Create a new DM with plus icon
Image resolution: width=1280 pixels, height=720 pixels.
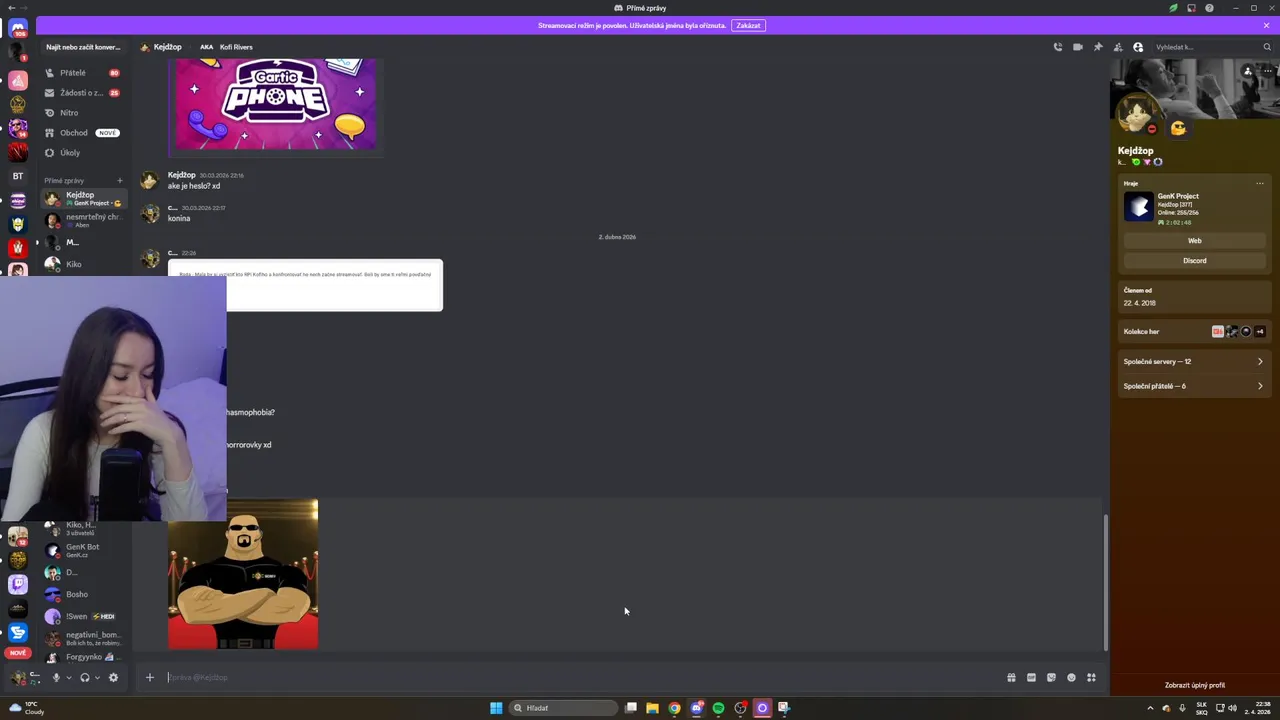120,181
